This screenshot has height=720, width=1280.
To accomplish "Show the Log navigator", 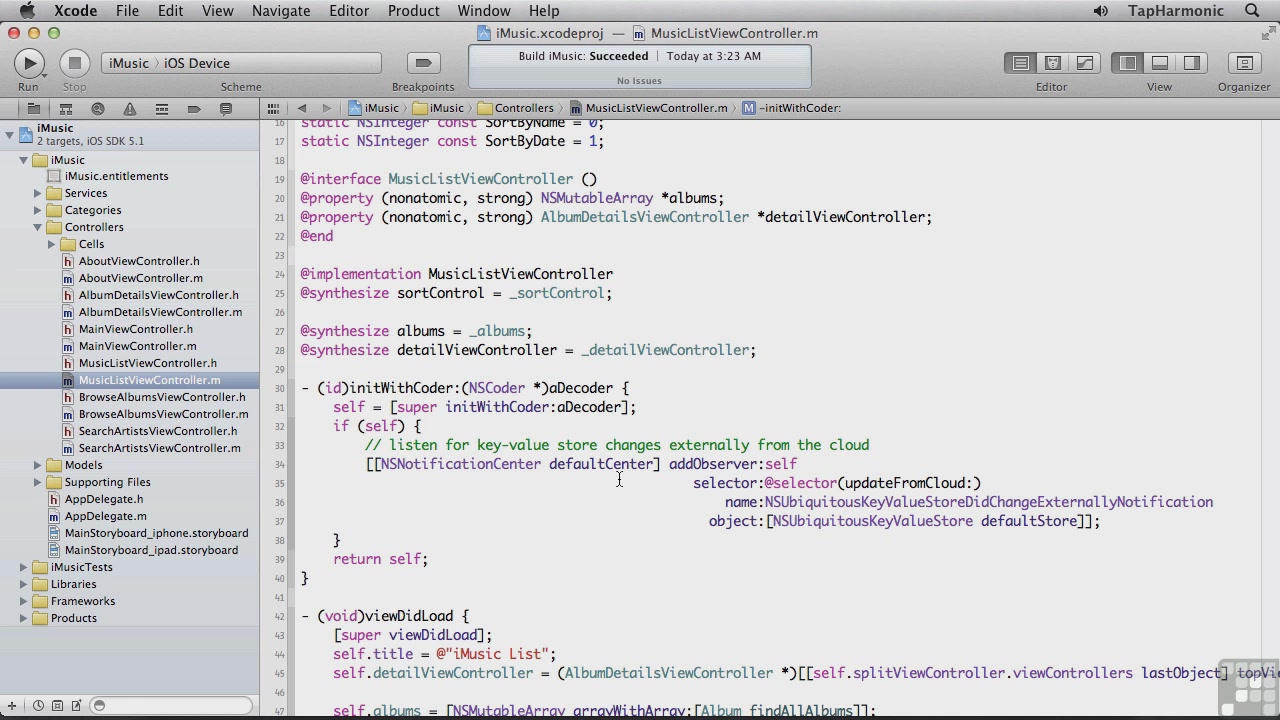I will tap(226, 108).
